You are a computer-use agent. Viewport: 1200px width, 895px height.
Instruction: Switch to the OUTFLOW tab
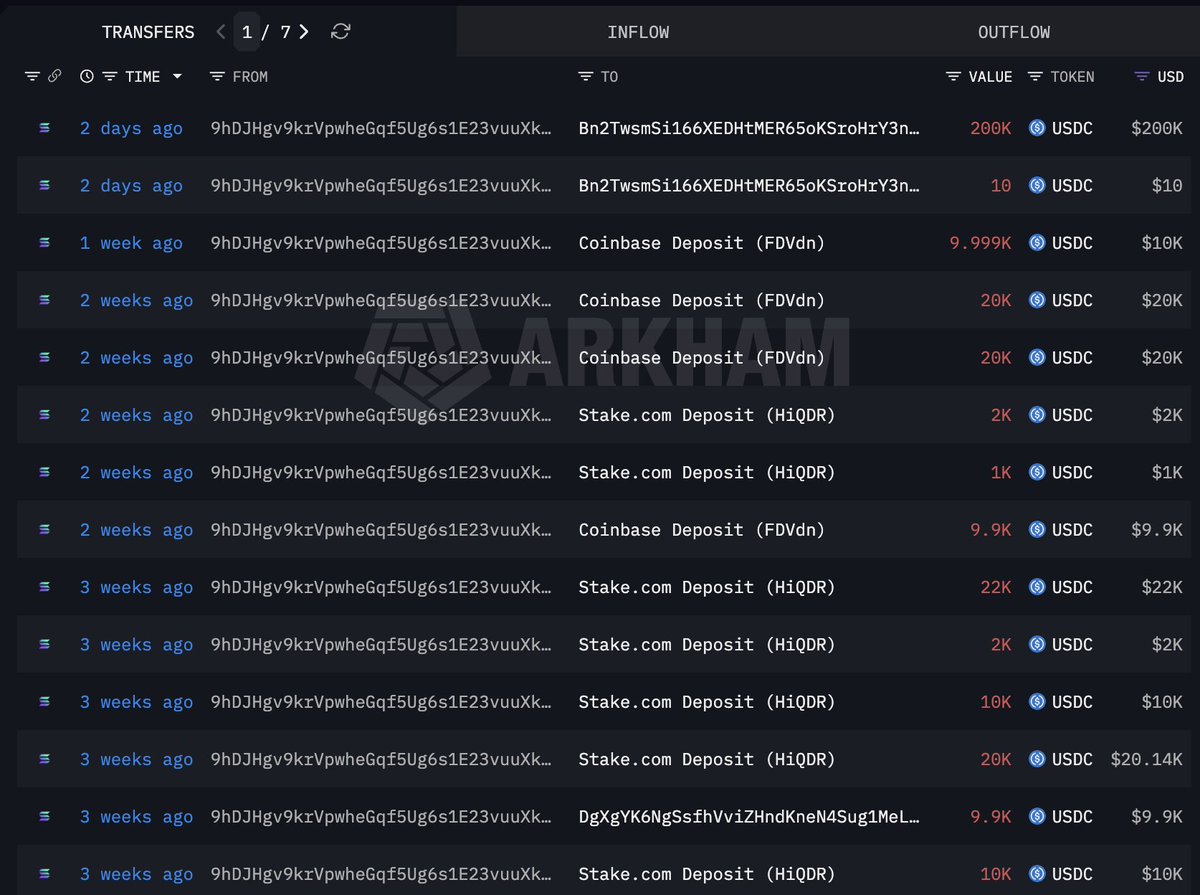[x=1013, y=32]
